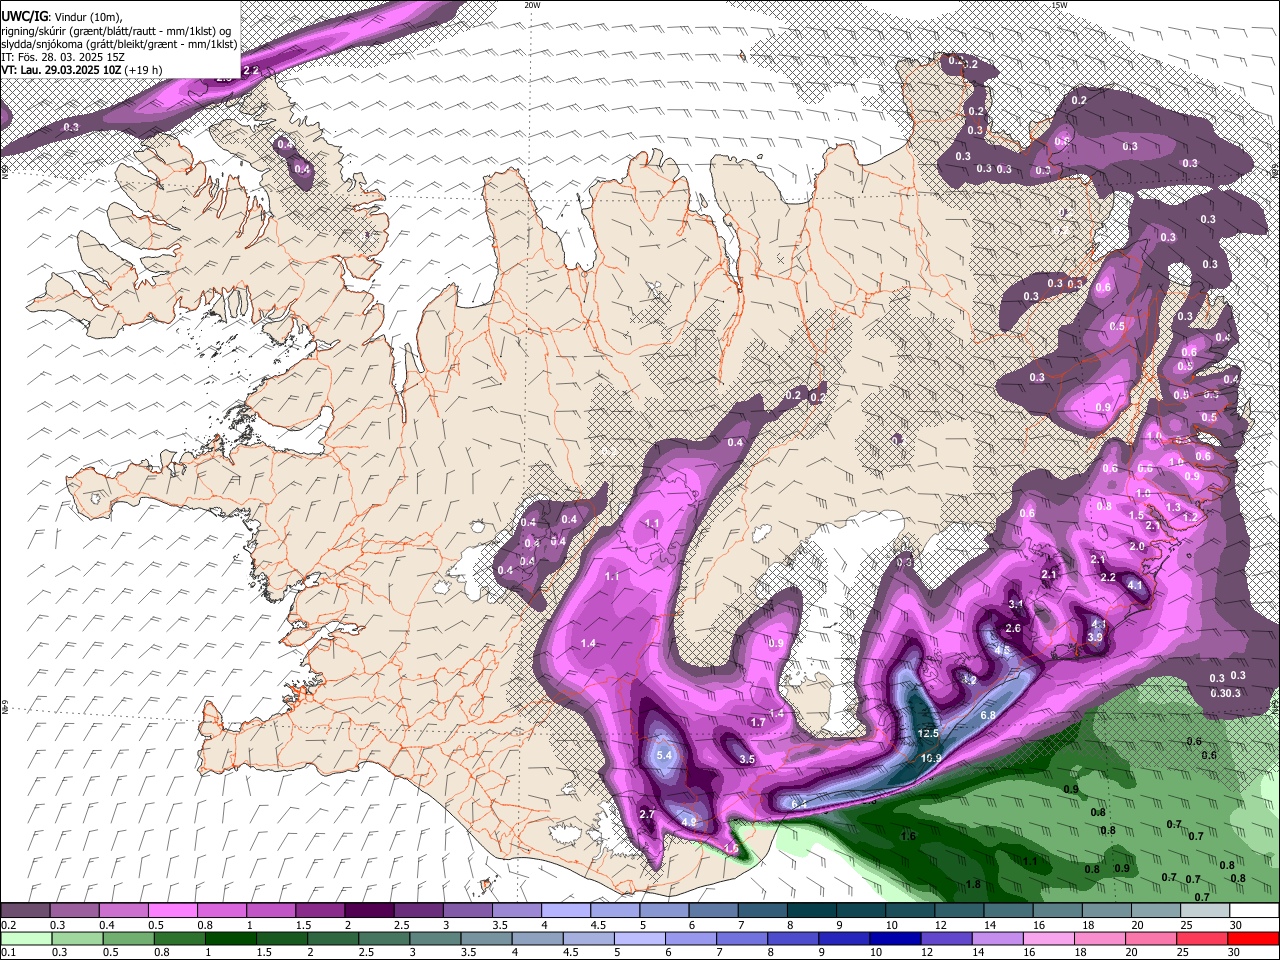1280x960 pixels.
Task: Click the 3.9 value on the southeast coast
Action: (x=1095, y=637)
